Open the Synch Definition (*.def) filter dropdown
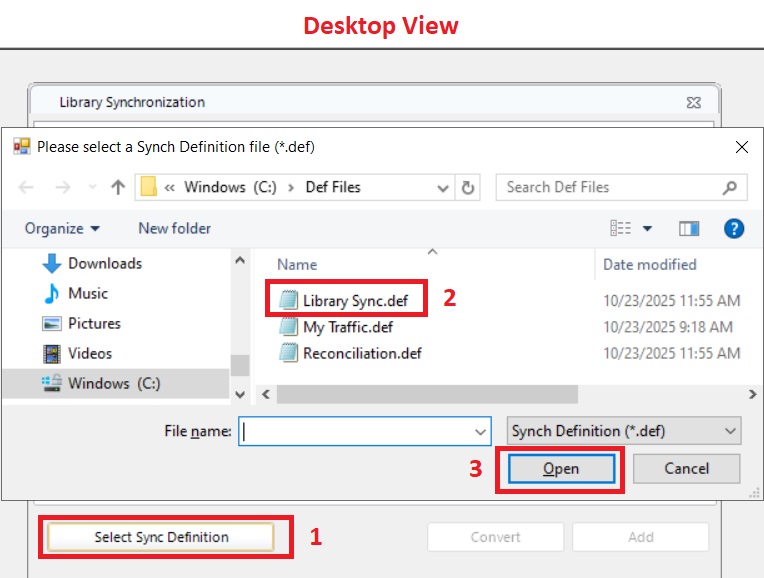Screen dimensions: 764x578 (624, 431)
